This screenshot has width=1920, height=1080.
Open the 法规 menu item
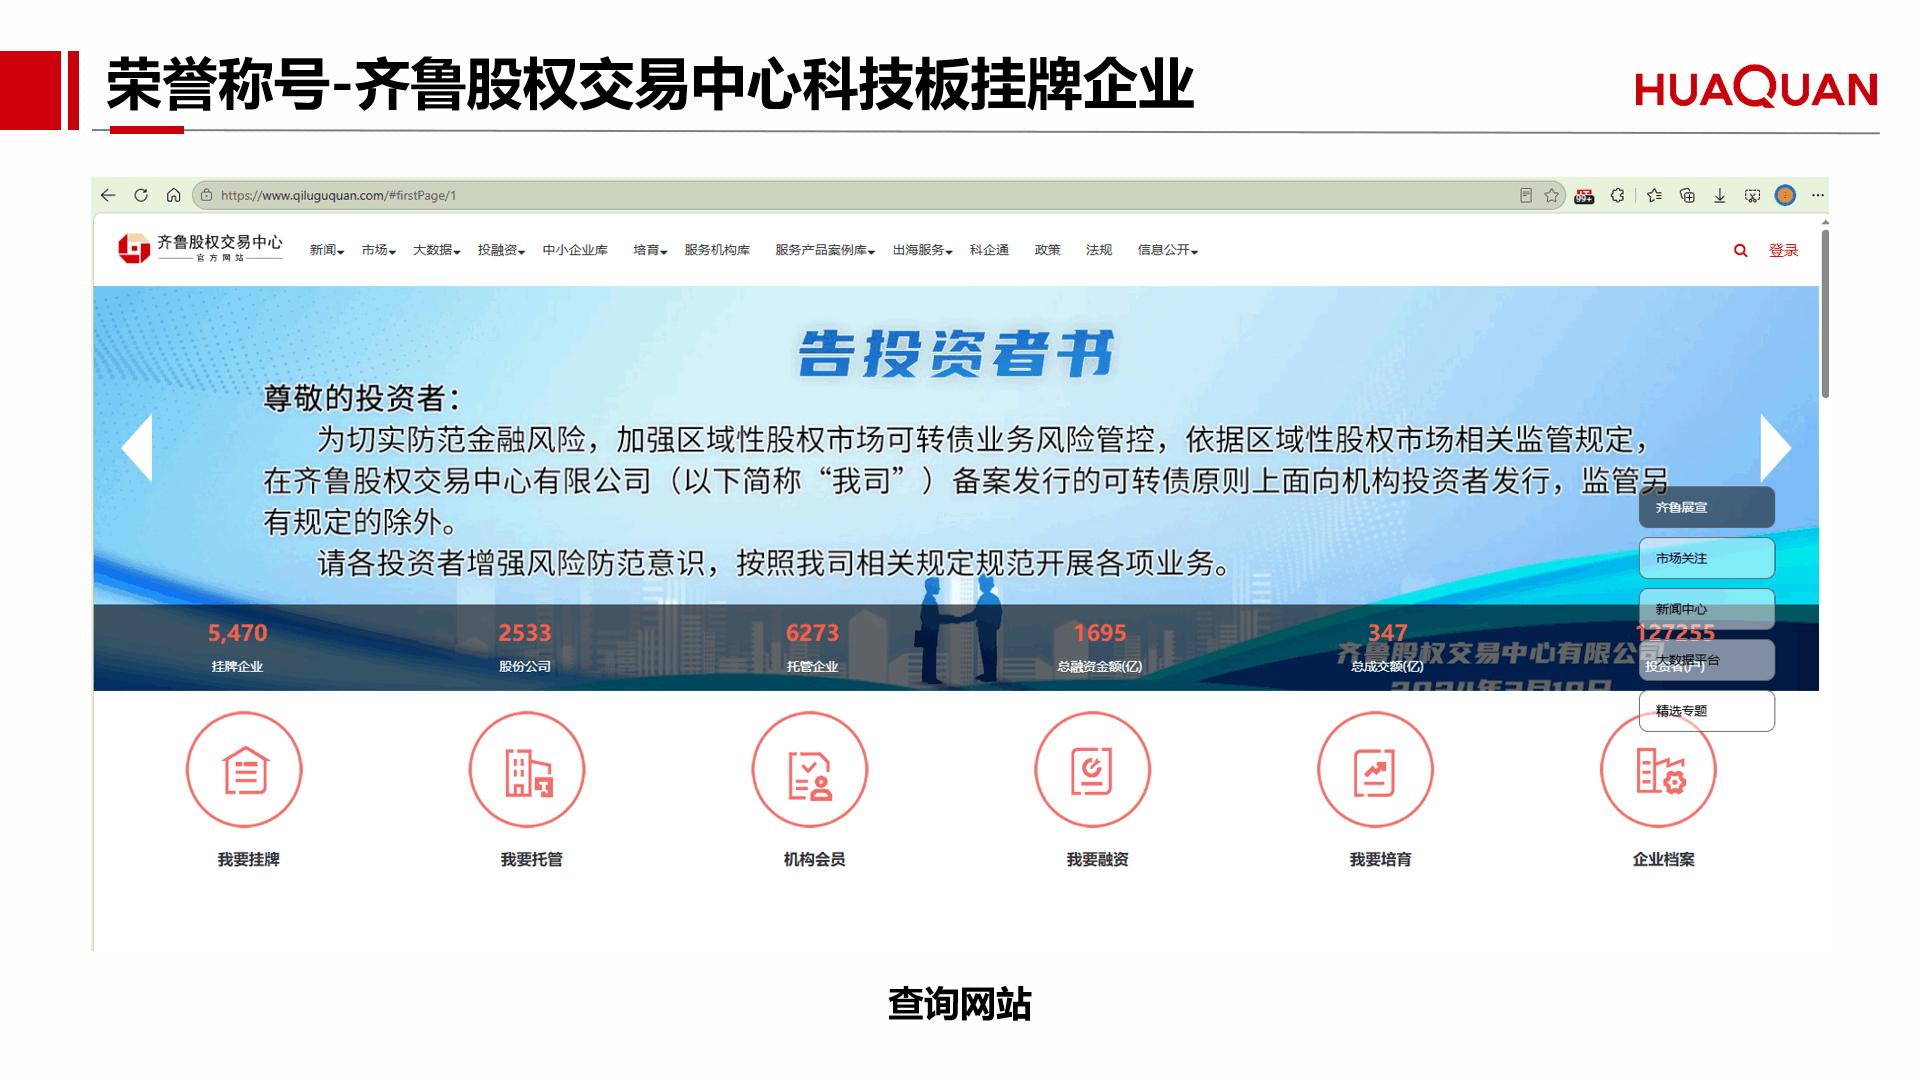(x=1099, y=250)
